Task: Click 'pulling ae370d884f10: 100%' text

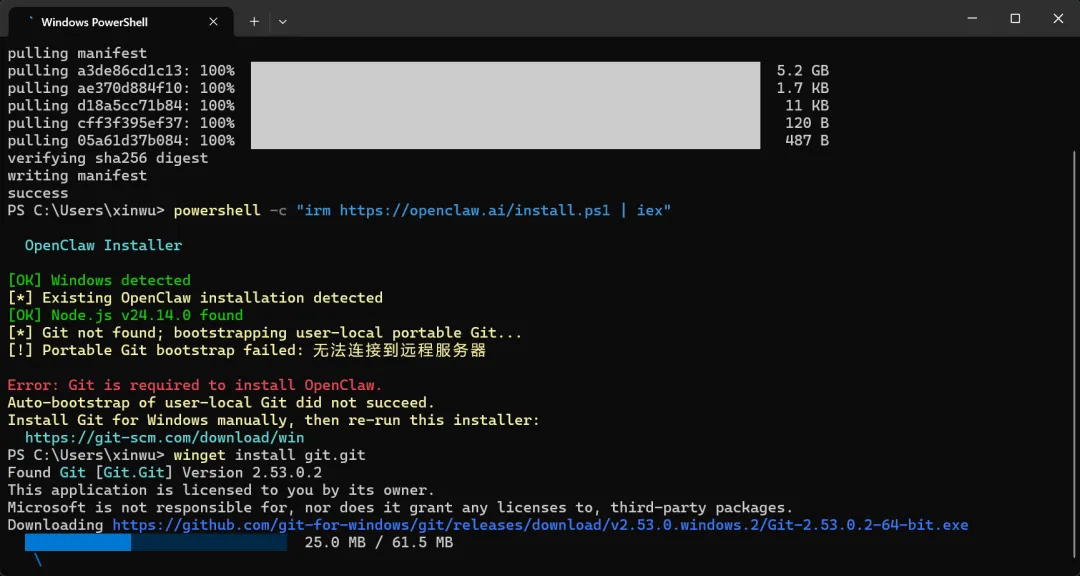Action: 121,88
